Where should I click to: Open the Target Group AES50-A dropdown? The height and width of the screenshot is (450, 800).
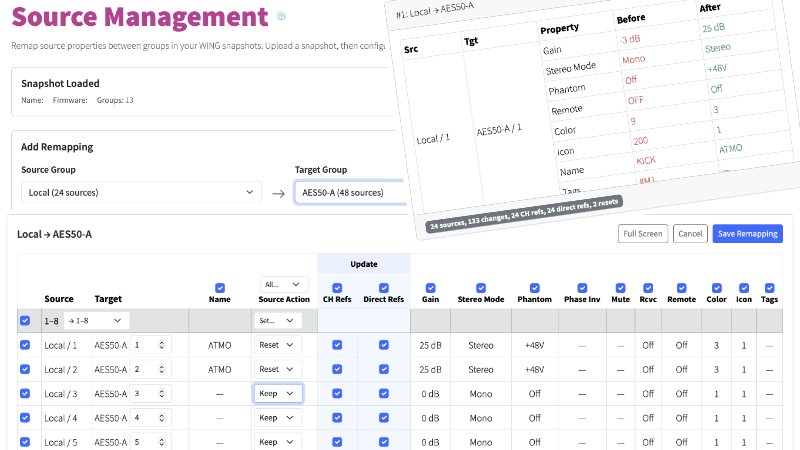tap(351, 192)
